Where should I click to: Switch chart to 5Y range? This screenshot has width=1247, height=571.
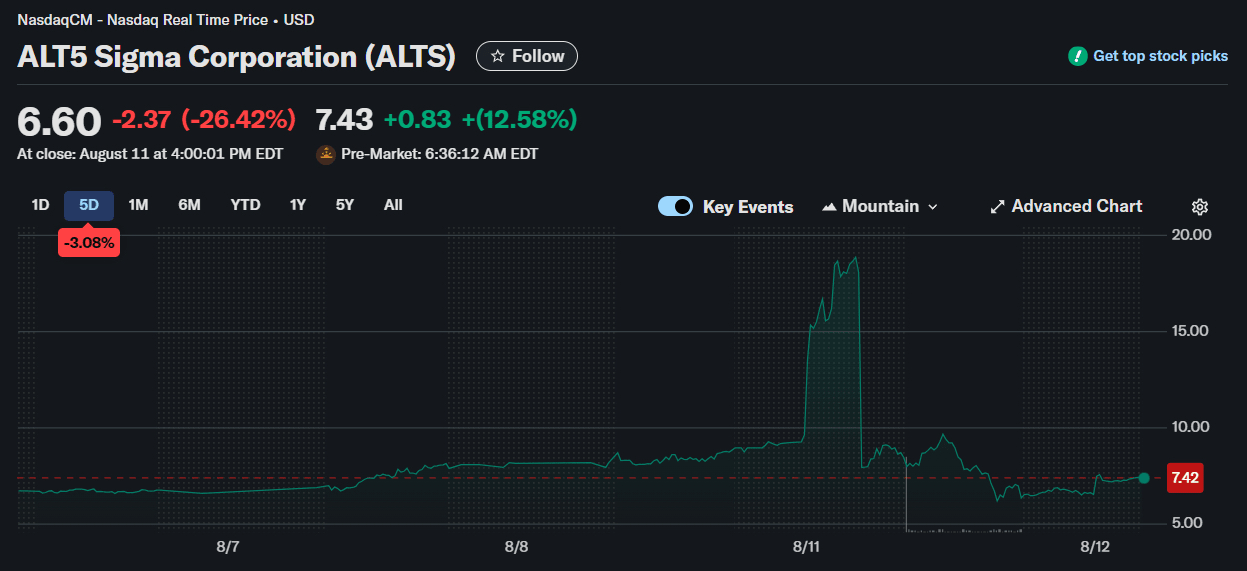pos(345,205)
